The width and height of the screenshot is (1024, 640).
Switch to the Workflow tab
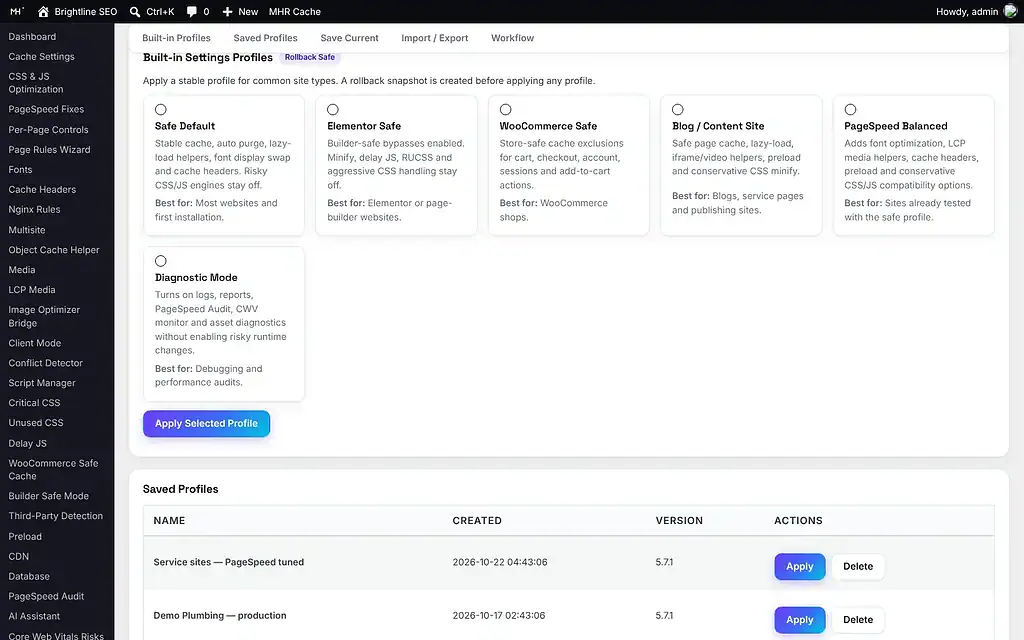513,38
